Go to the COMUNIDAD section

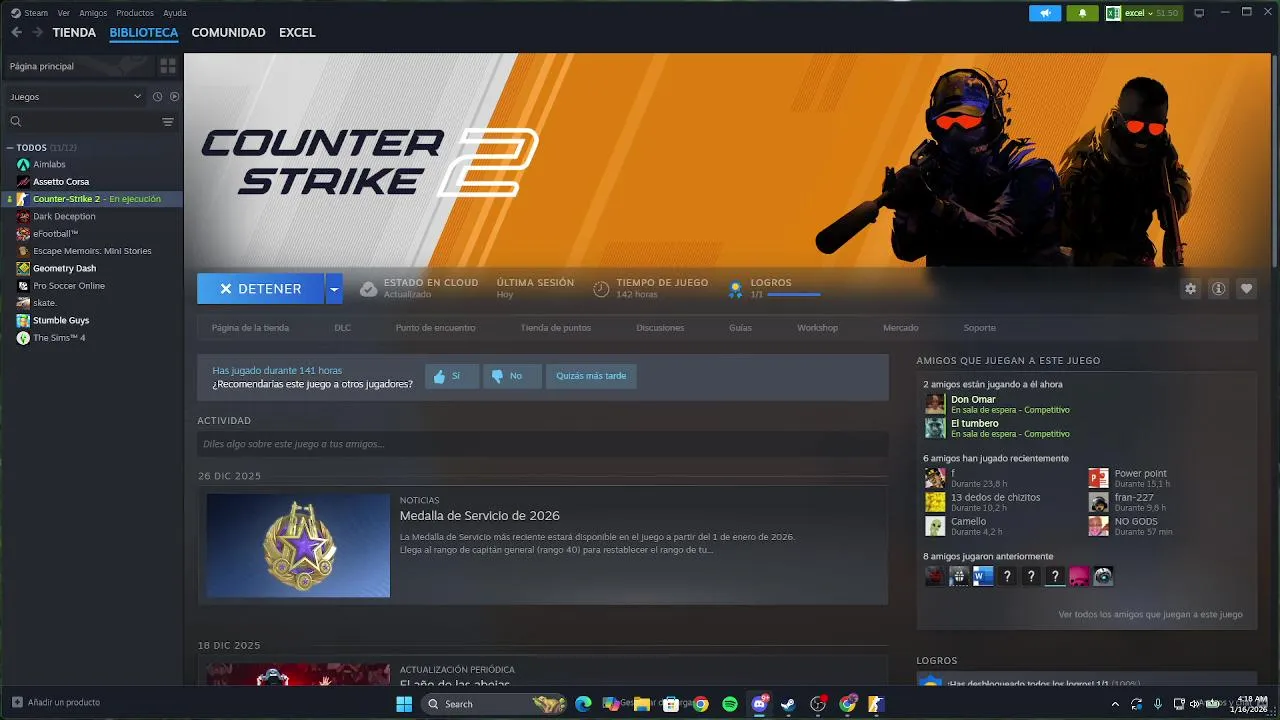(228, 33)
